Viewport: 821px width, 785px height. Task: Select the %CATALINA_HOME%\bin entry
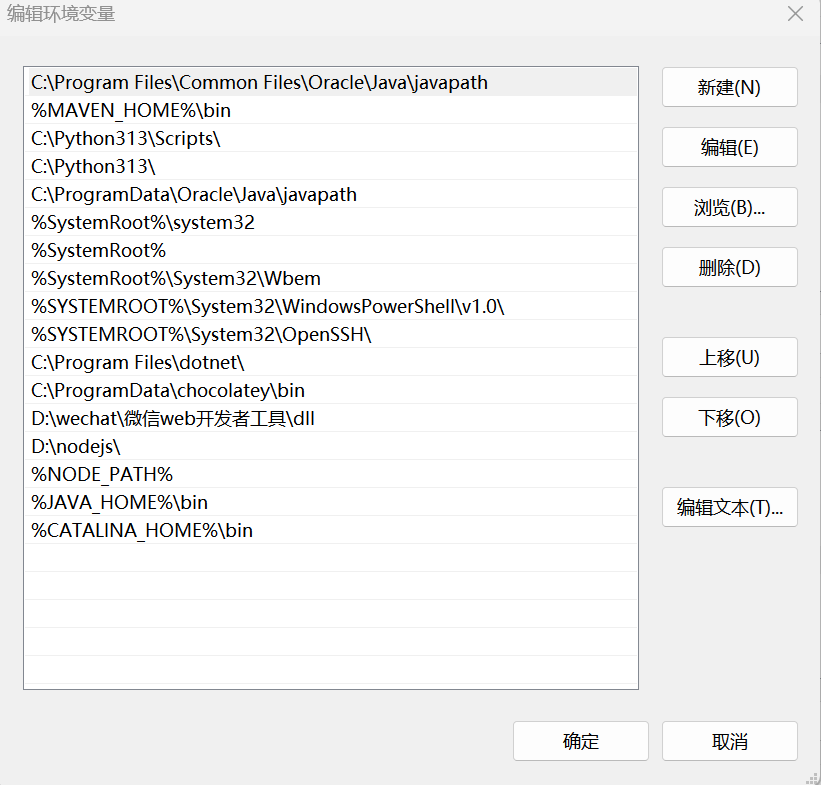[331, 530]
